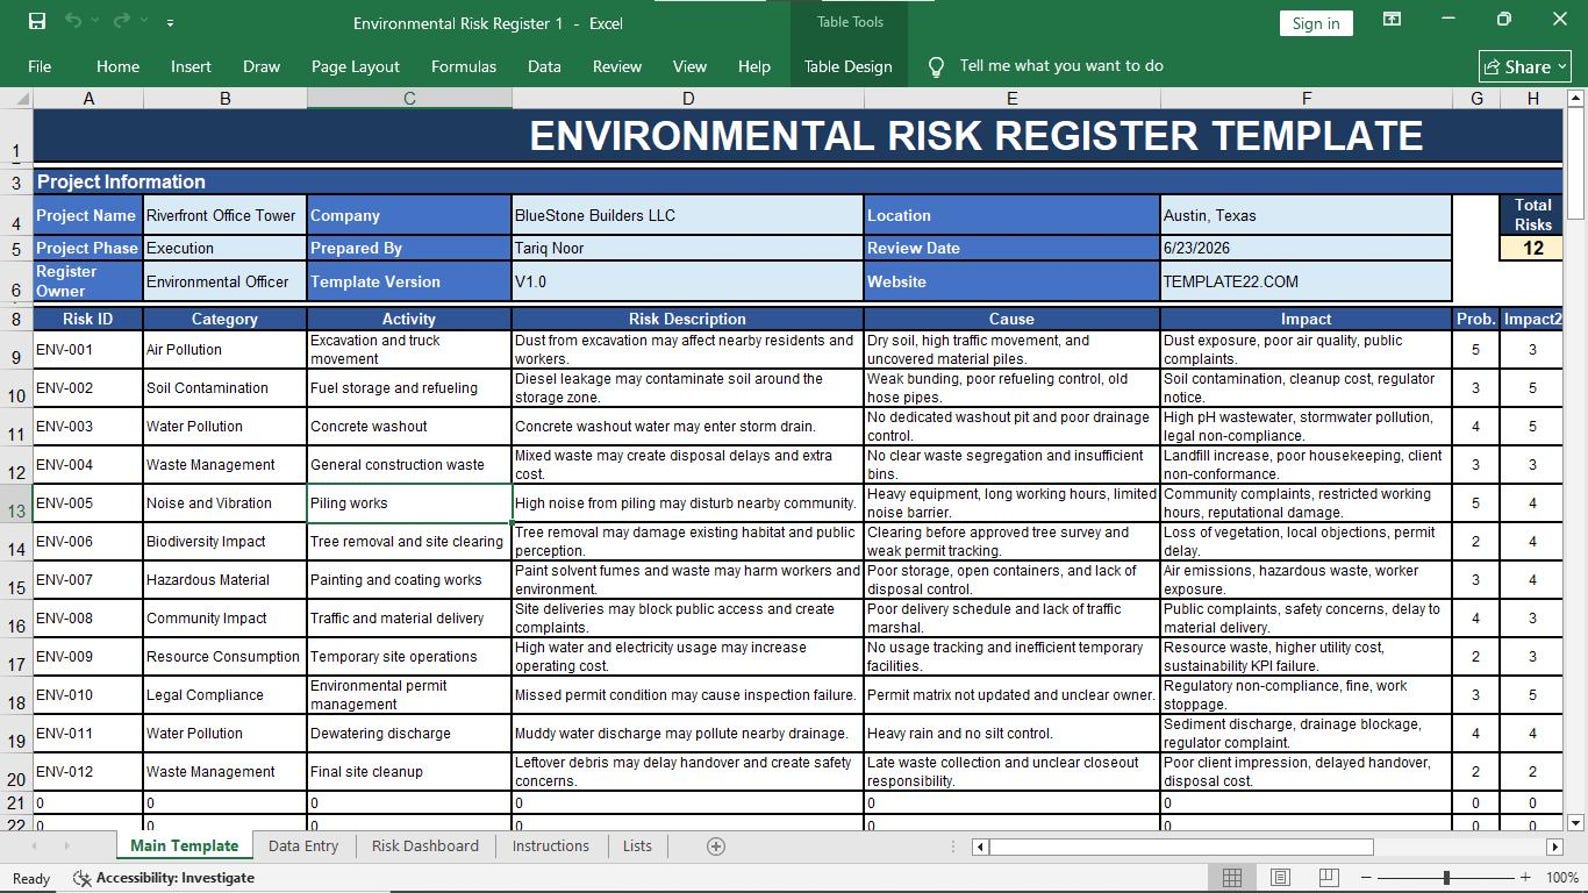Open the Draw ribbon tab

click(x=261, y=66)
